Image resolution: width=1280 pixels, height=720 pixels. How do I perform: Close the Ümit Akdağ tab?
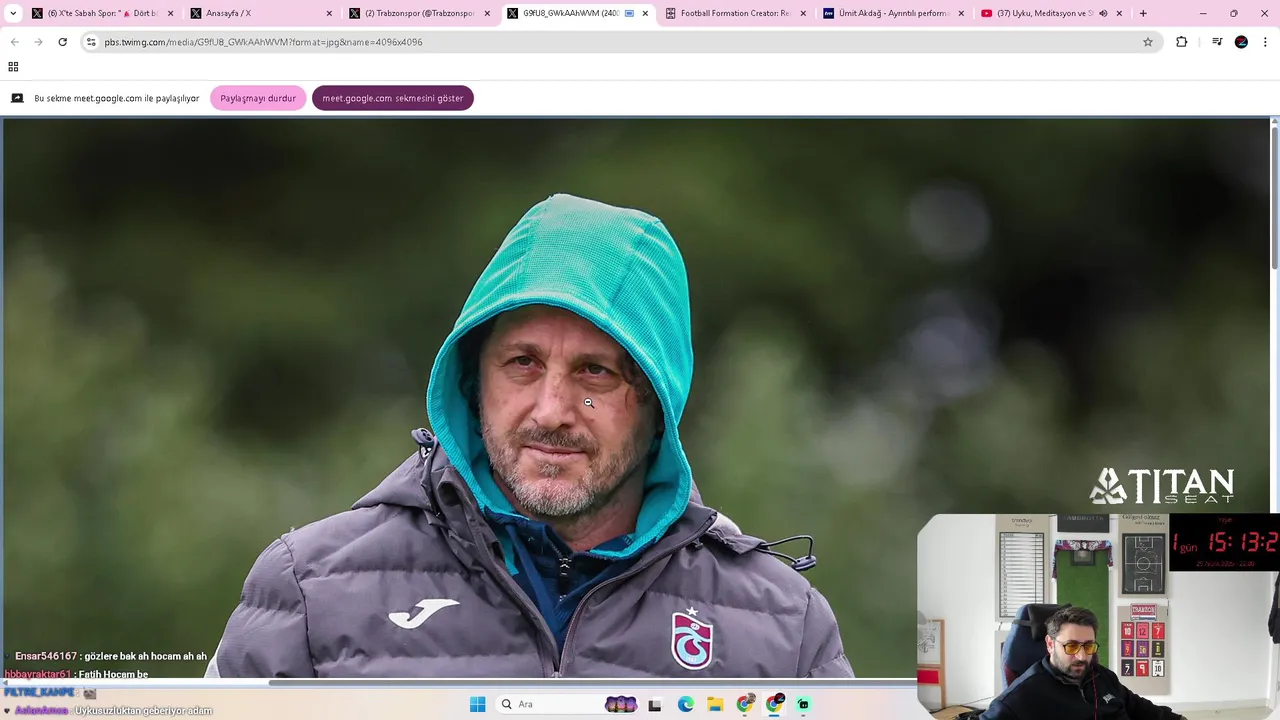point(961,13)
